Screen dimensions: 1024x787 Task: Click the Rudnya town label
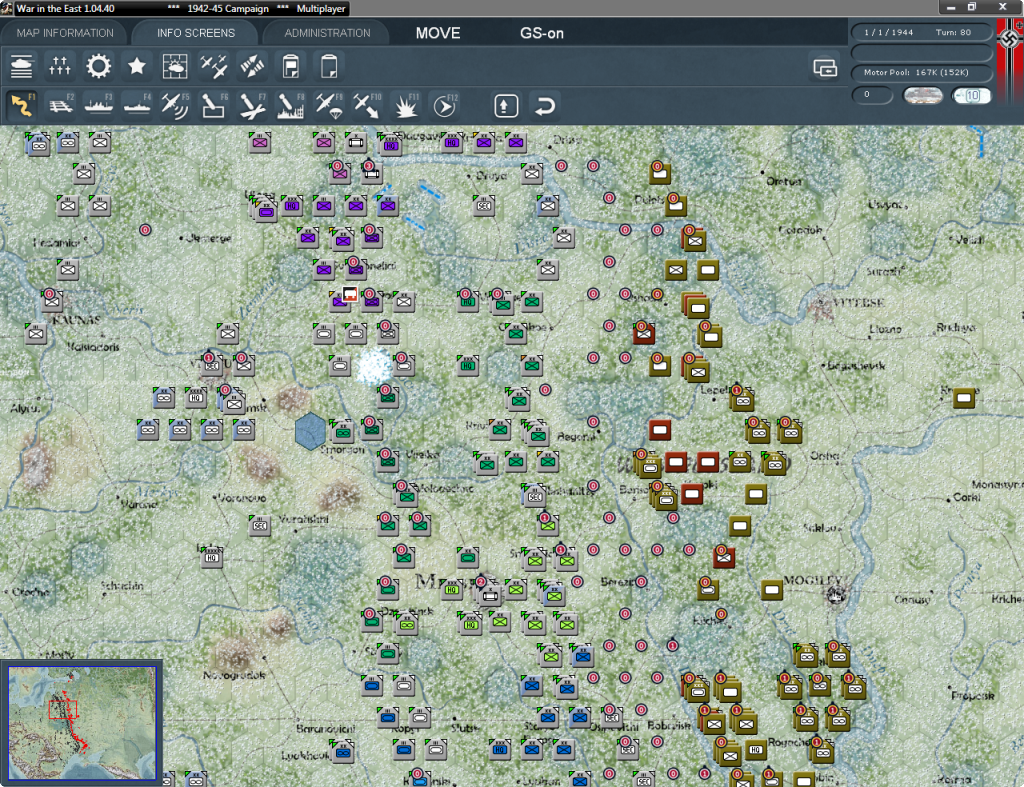[x=957, y=327]
